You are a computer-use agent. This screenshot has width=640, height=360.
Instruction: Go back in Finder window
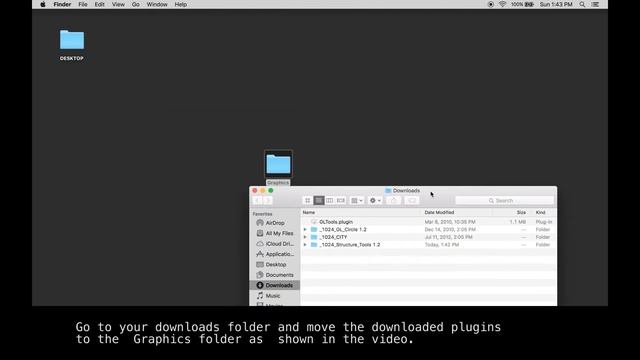(x=258, y=200)
